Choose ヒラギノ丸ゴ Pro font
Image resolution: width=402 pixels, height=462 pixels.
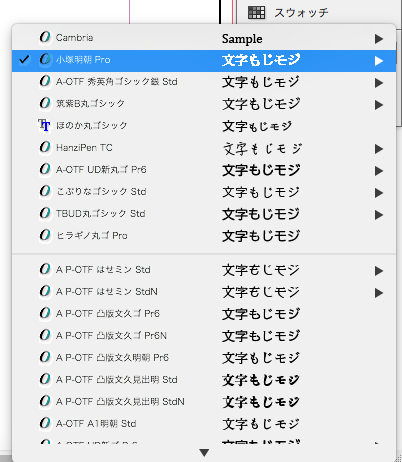point(204,236)
